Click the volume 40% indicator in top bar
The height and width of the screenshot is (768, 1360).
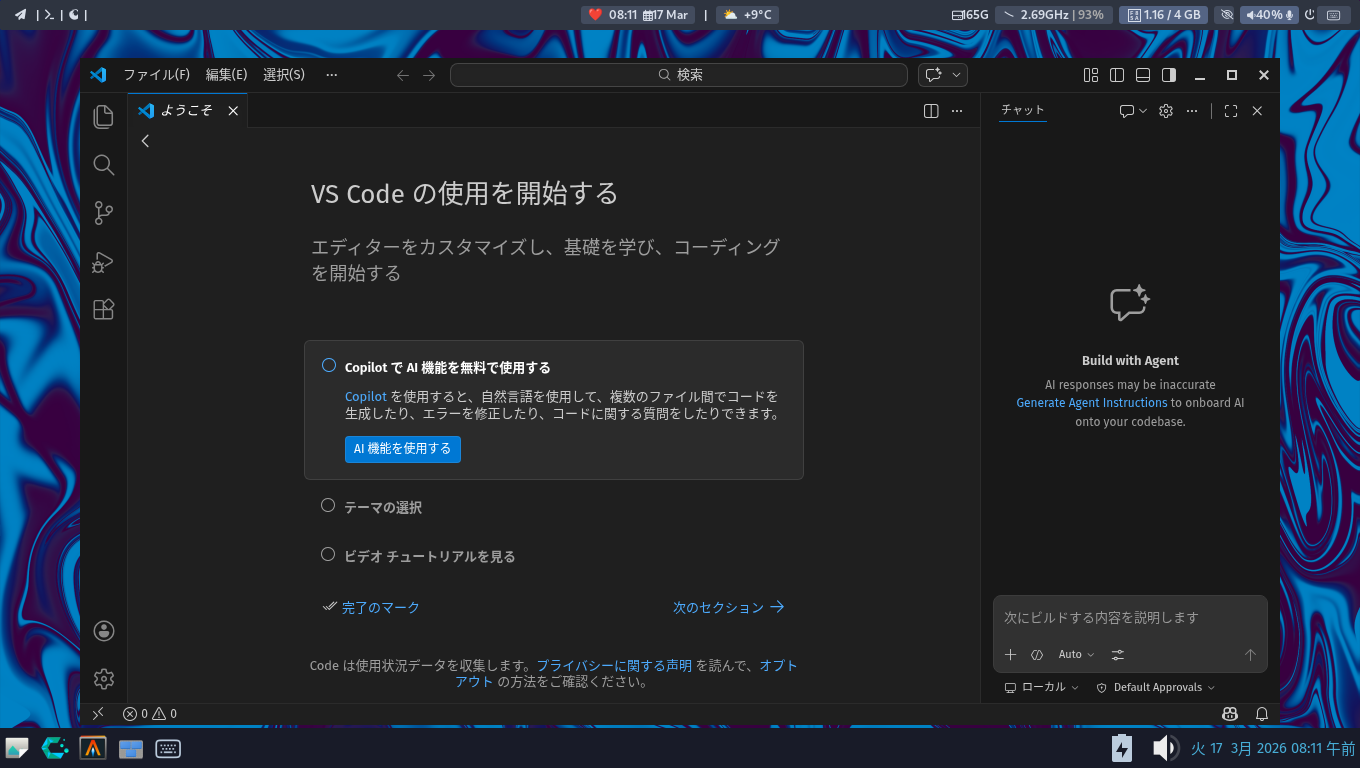(x=1269, y=15)
